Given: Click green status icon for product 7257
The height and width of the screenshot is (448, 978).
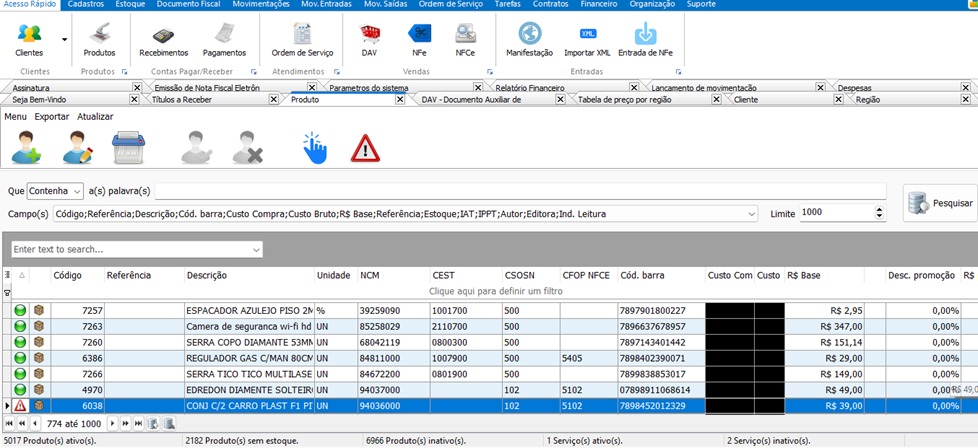Looking at the screenshot, I should [x=20, y=311].
